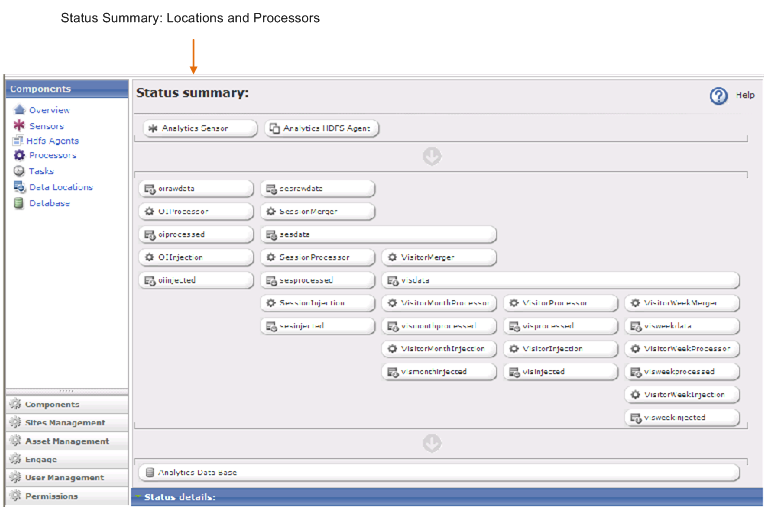Click the asterisk icon on Analytics Sensor
This screenshot has height=507, width=764.
coord(153,128)
